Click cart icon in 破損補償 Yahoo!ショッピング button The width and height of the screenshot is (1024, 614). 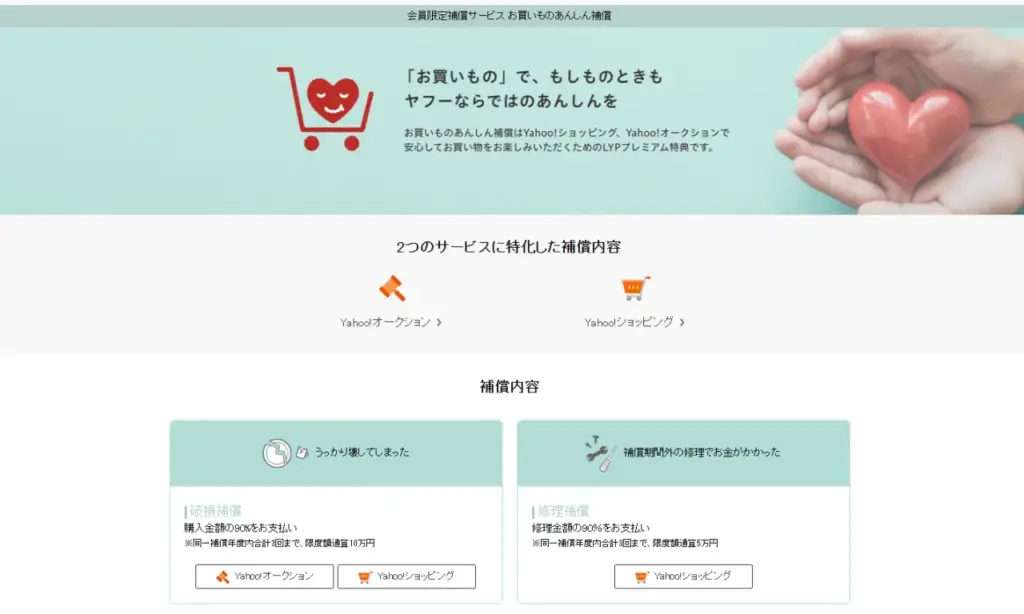[x=365, y=577]
